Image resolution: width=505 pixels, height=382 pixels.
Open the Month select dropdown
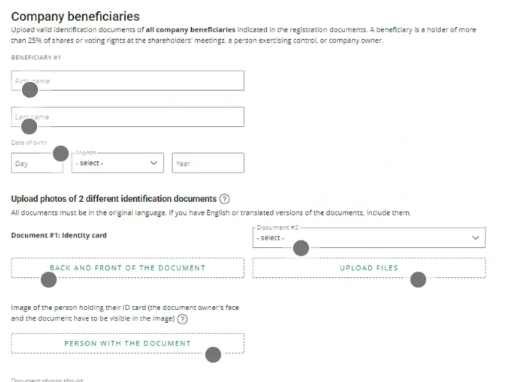(117, 163)
